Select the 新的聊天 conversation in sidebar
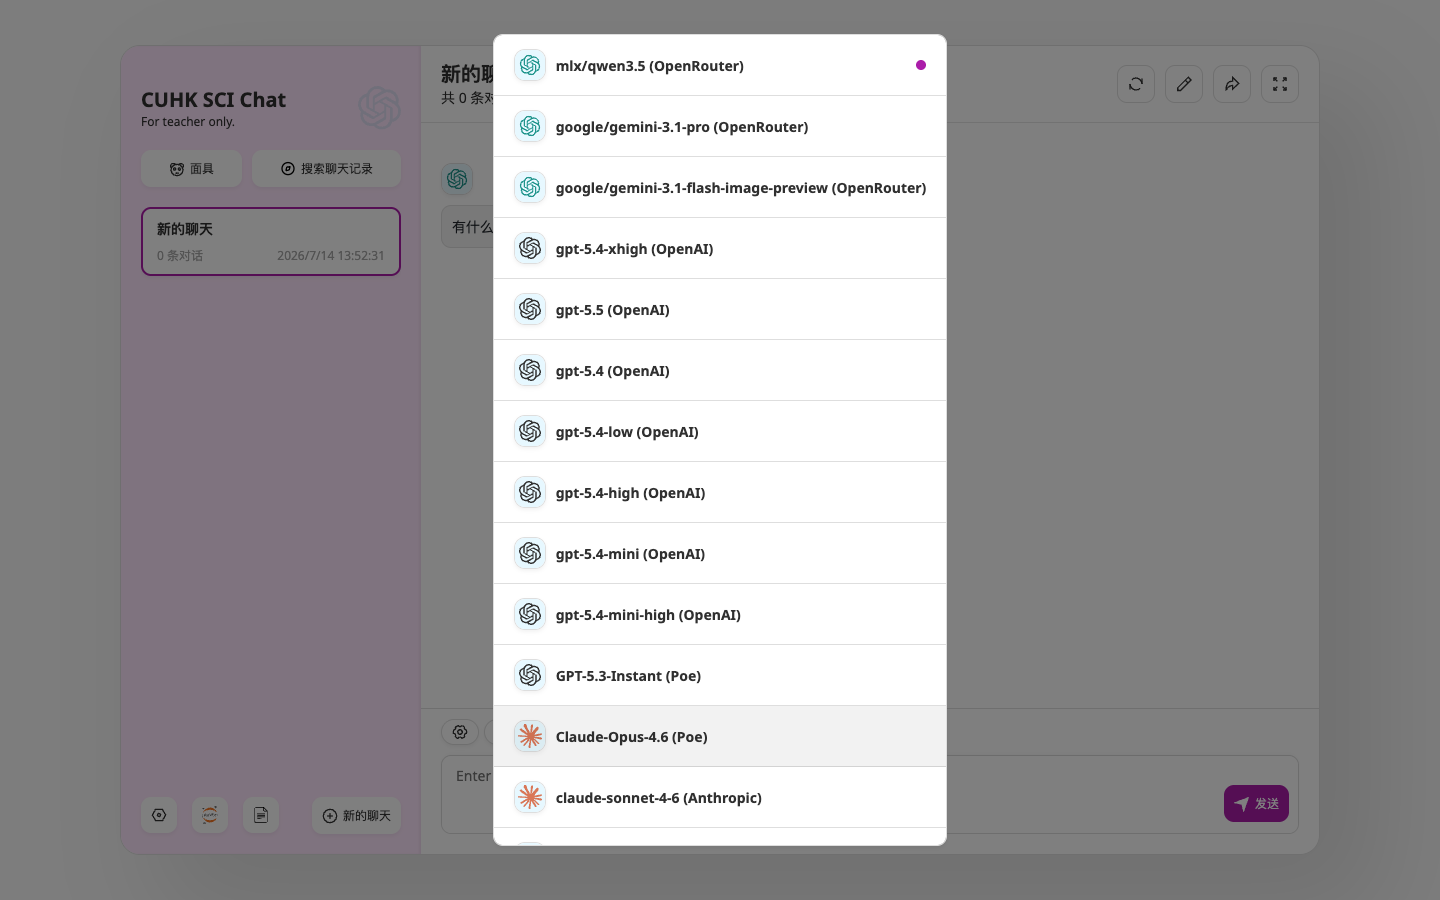1440x900 pixels. (x=271, y=241)
